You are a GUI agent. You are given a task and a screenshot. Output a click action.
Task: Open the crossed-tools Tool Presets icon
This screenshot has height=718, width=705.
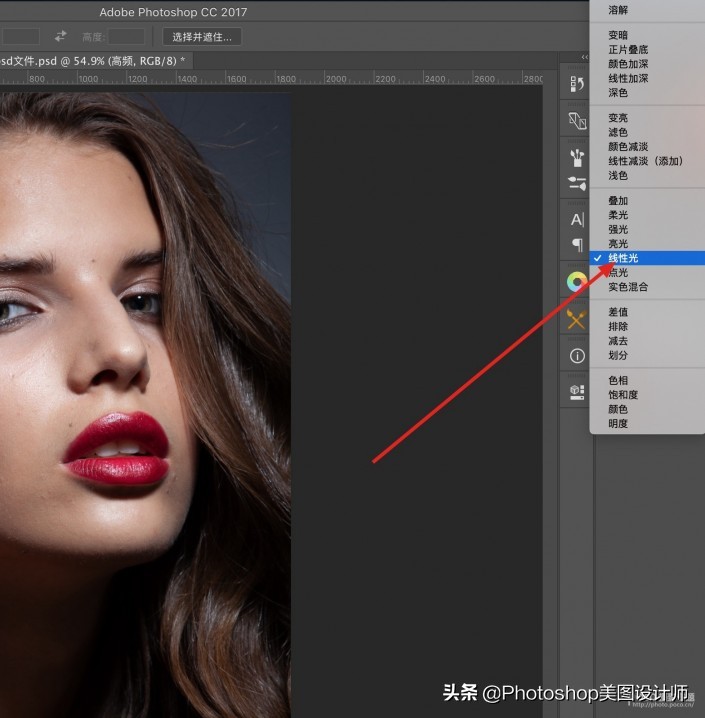(577, 319)
